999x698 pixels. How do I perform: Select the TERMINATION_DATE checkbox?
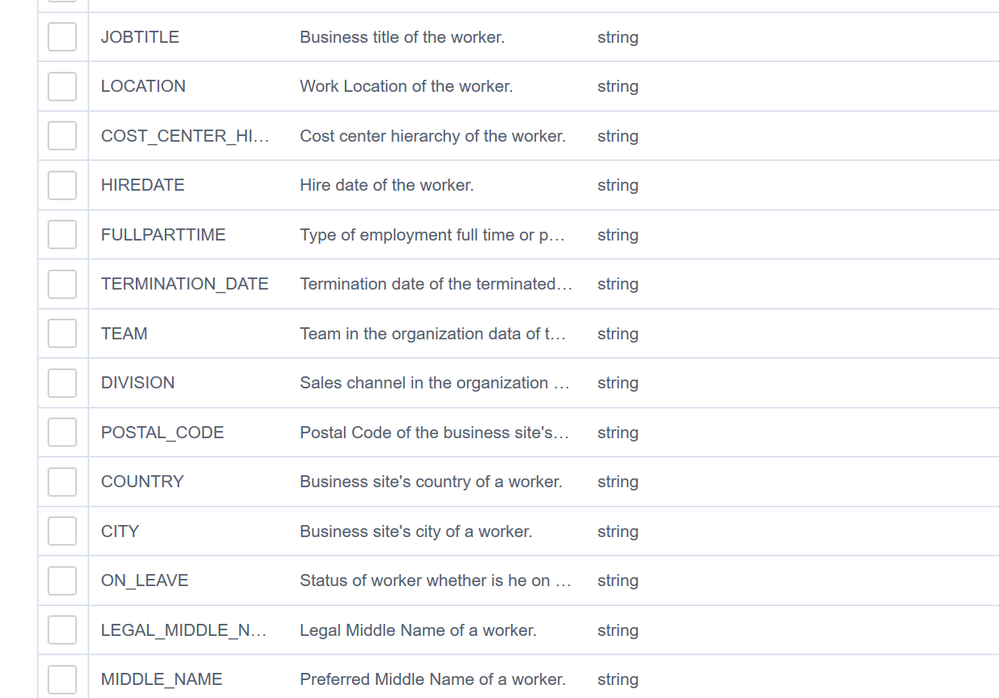click(62, 284)
